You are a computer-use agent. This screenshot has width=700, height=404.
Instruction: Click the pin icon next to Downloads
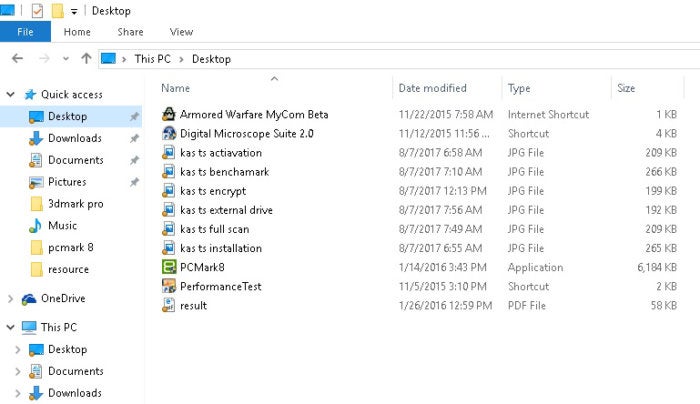pyautogui.click(x=134, y=139)
